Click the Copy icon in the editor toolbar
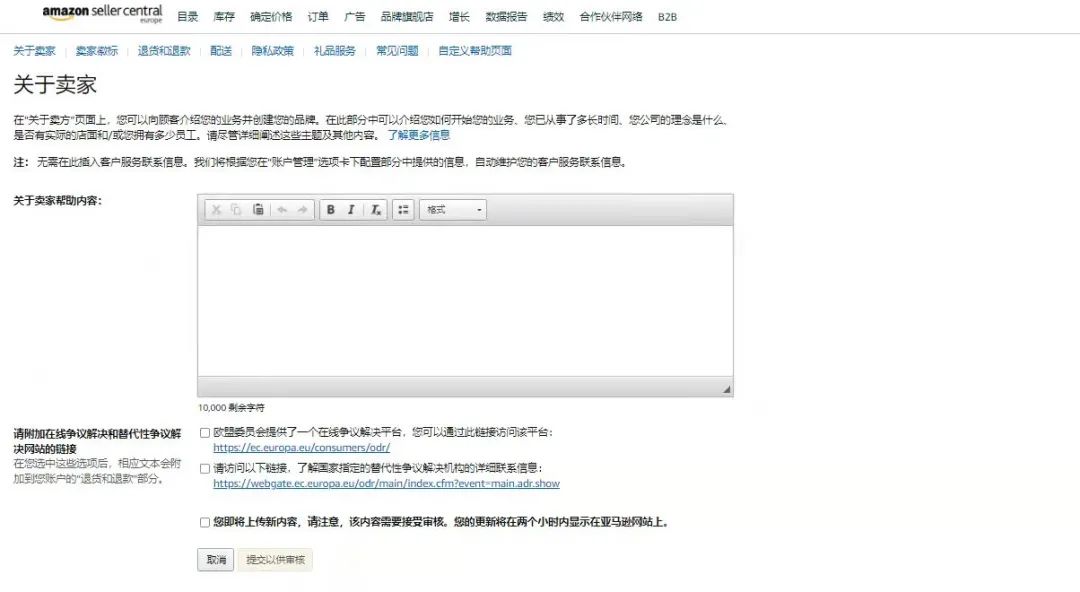 (236, 209)
